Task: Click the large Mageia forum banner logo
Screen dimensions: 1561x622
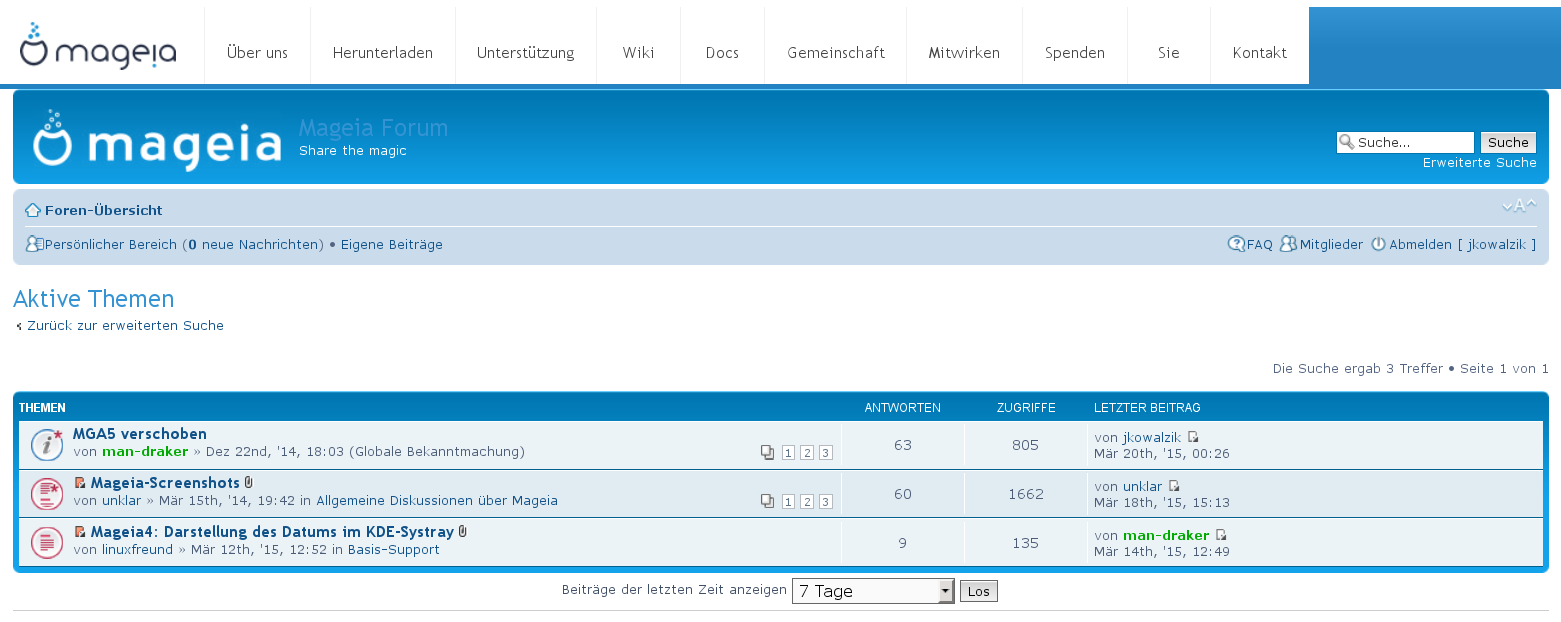Action: click(157, 140)
